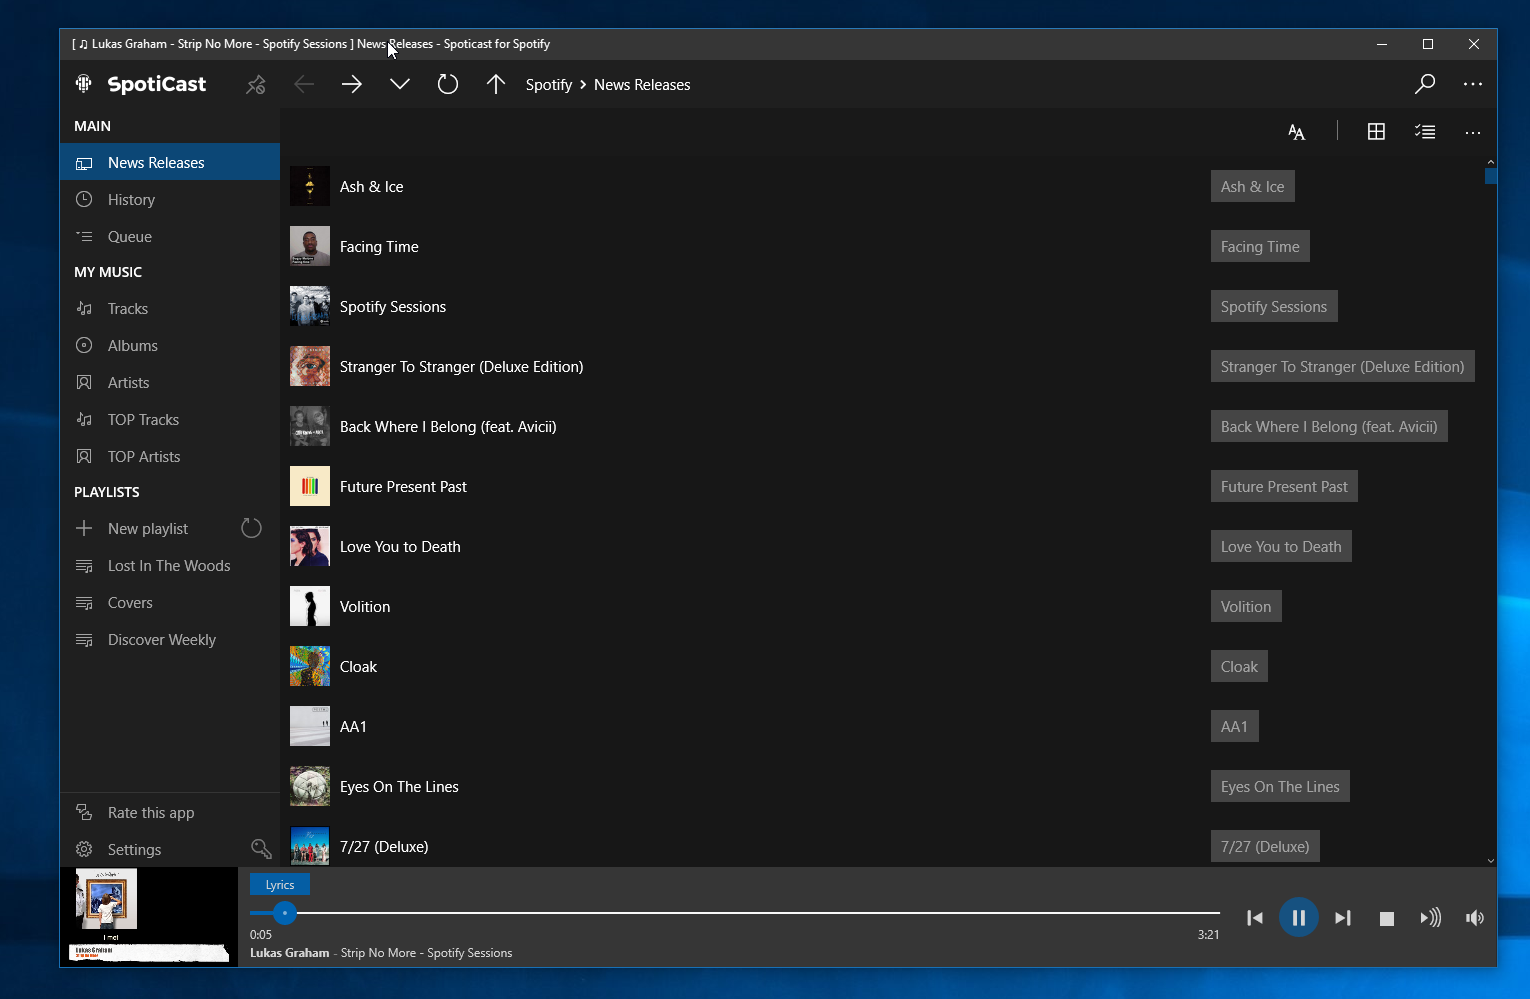Click Future Present Past album cover
This screenshot has width=1530, height=999.
click(310, 486)
